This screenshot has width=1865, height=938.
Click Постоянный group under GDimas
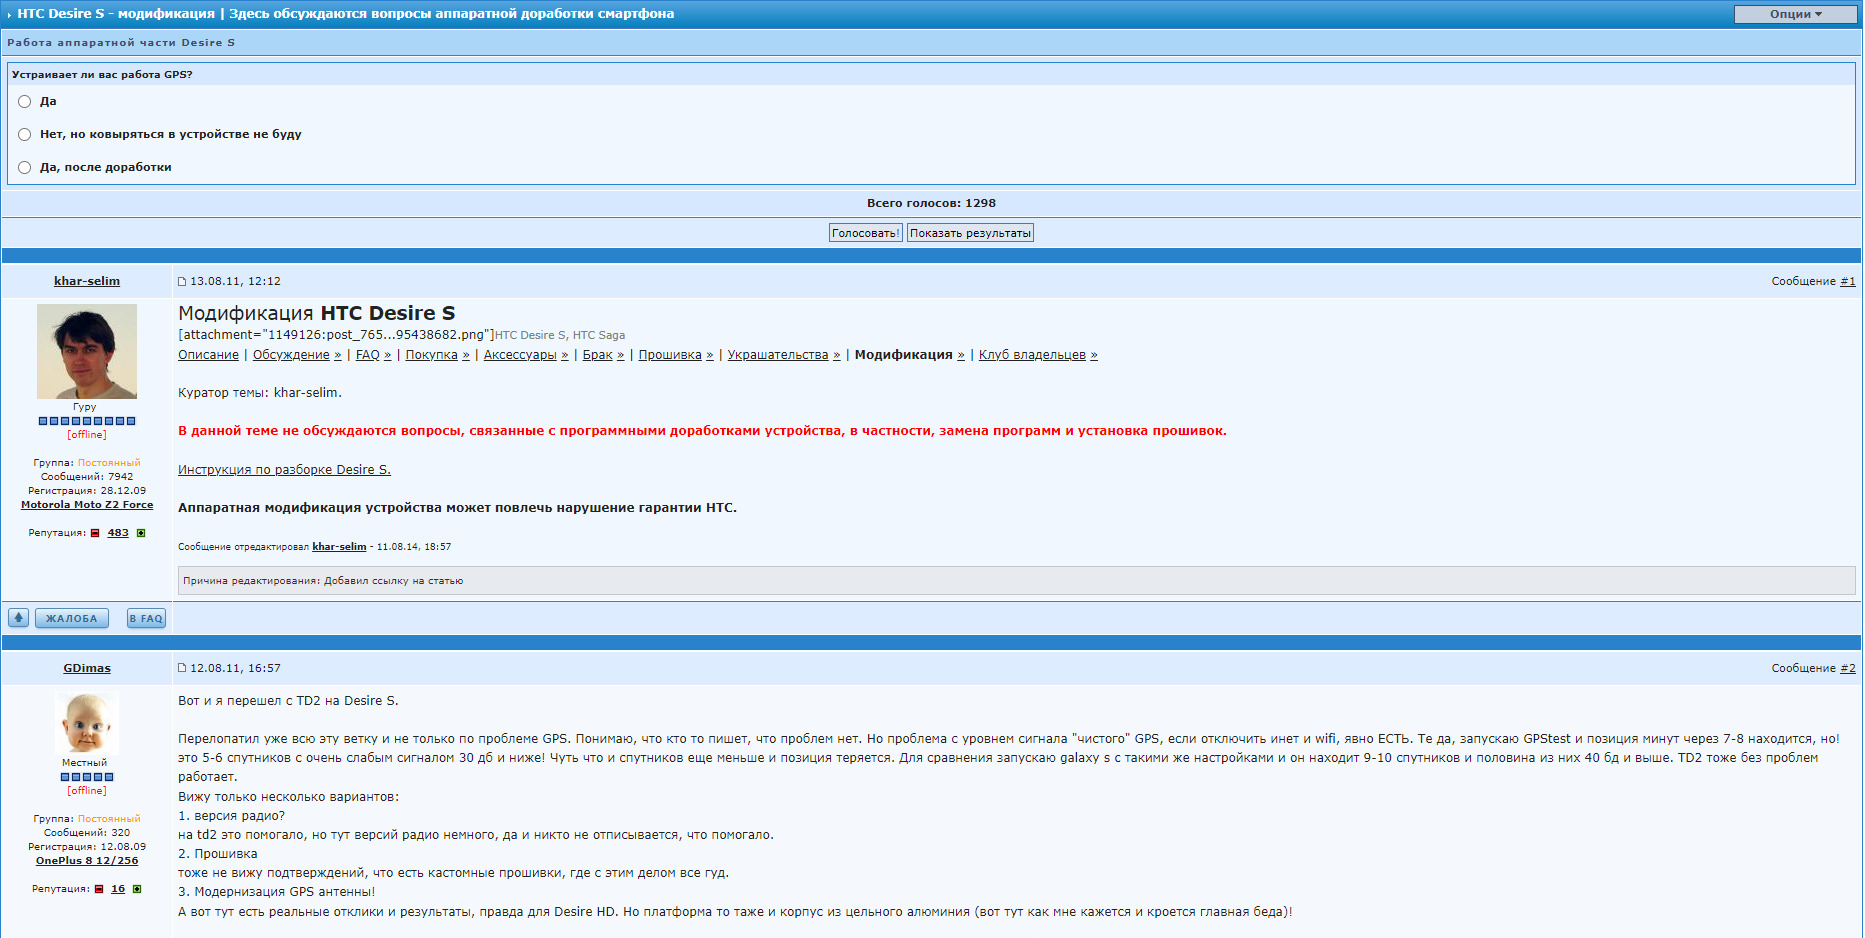point(109,819)
